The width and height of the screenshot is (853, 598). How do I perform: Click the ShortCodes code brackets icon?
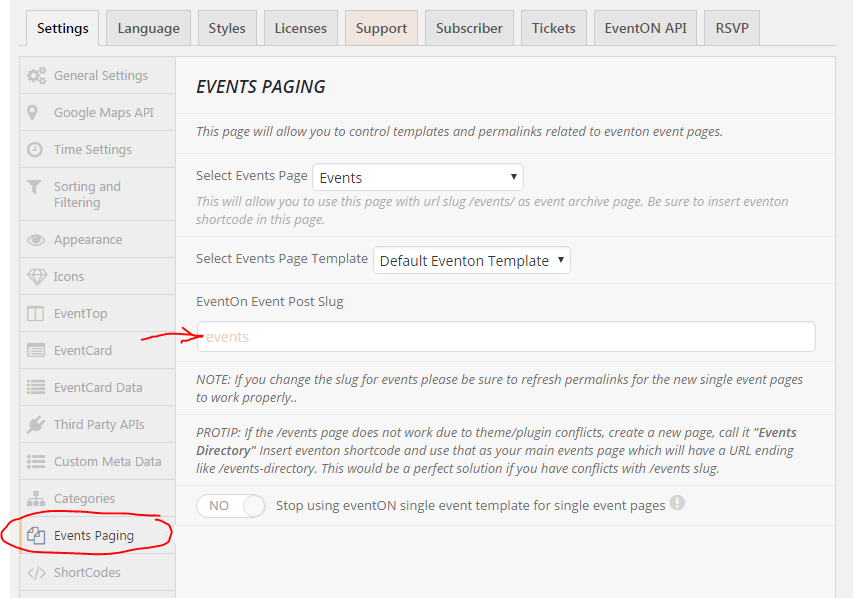36,573
